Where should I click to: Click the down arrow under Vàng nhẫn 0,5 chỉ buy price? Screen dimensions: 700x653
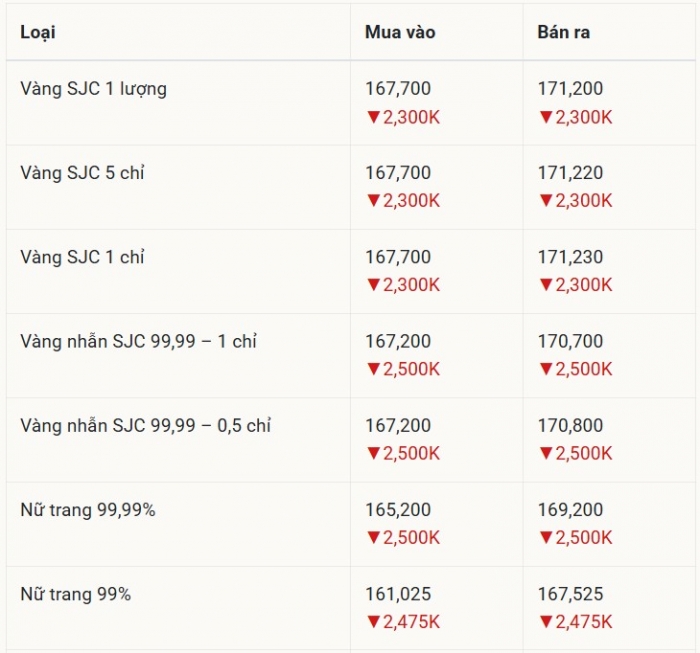point(373,453)
